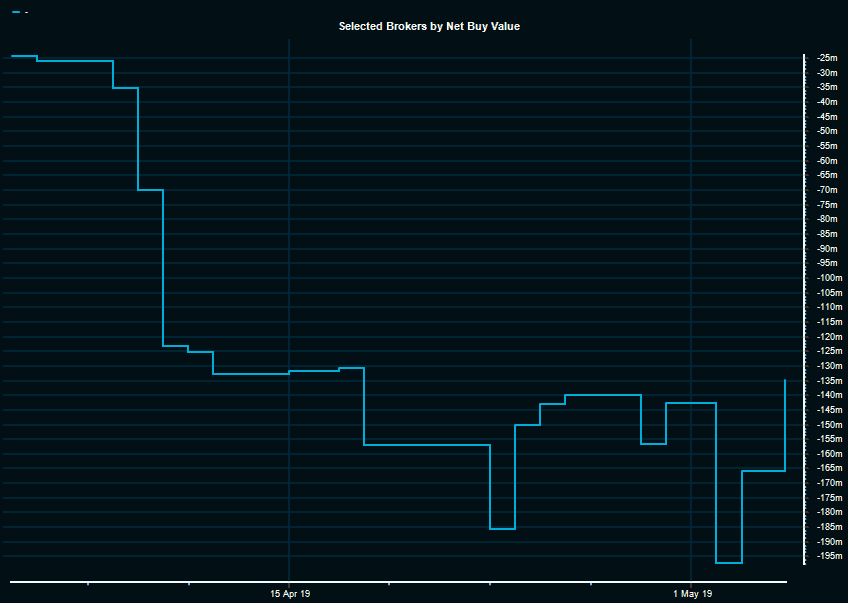Image resolution: width=848 pixels, height=603 pixels.
Task: Select the '1 May 19' x-axis label
Action: tap(692, 594)
